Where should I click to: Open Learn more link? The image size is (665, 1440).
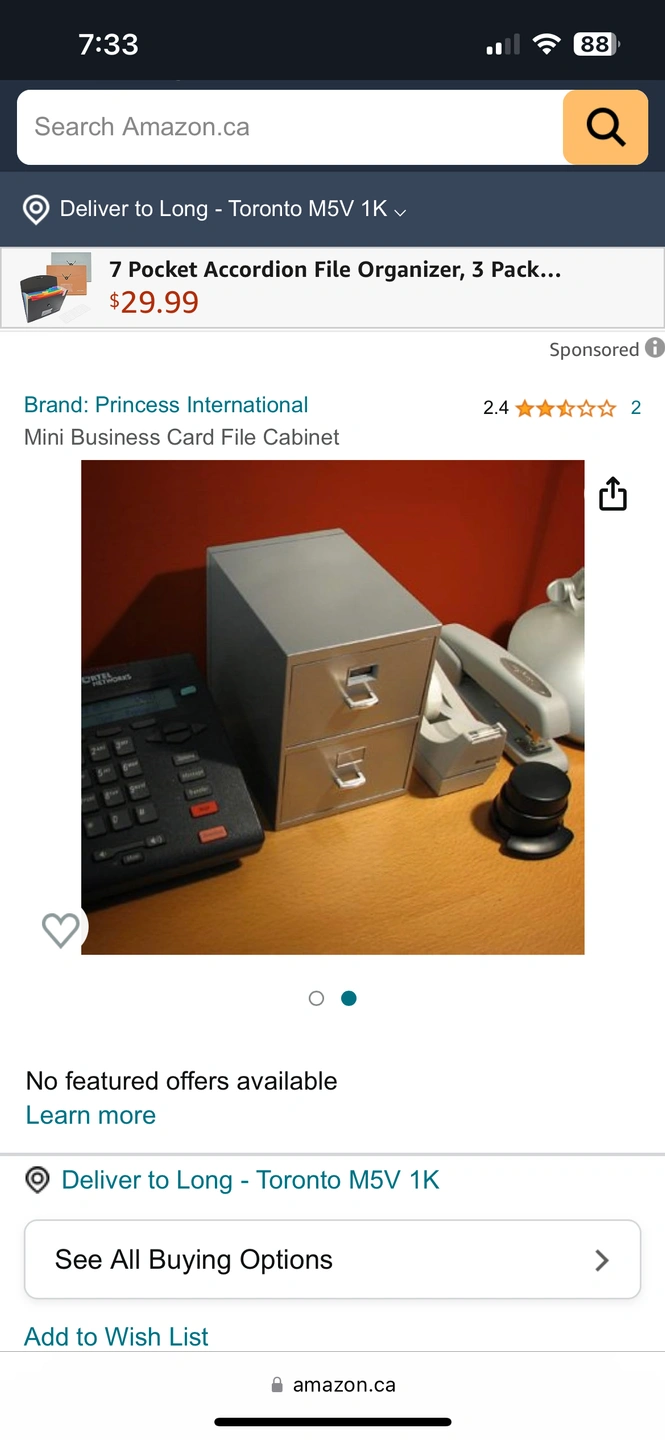pos(91,1115)
